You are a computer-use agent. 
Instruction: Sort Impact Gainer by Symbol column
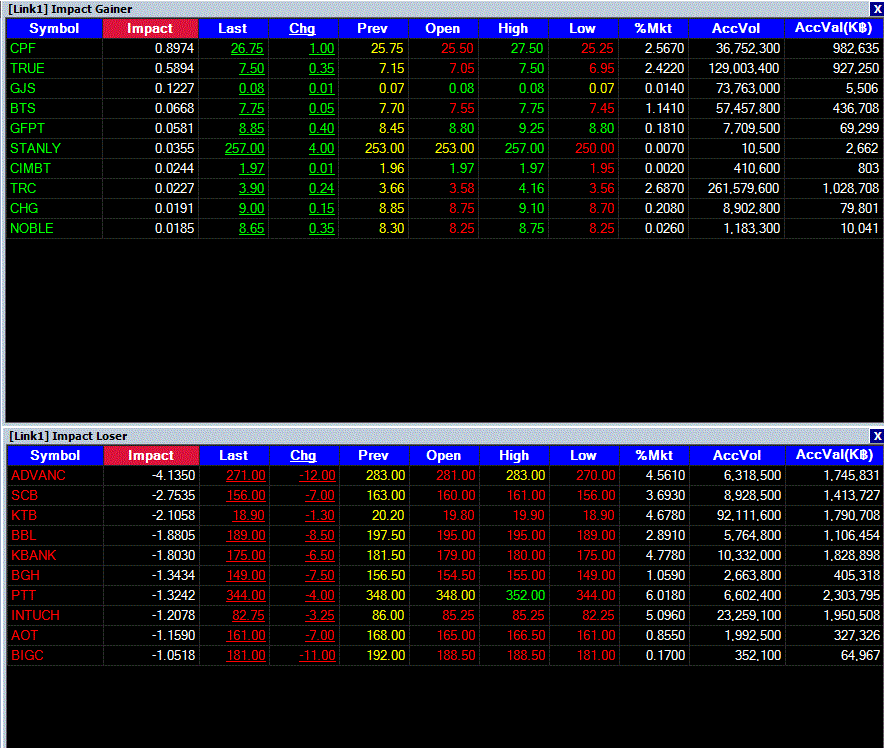(54, 29)
